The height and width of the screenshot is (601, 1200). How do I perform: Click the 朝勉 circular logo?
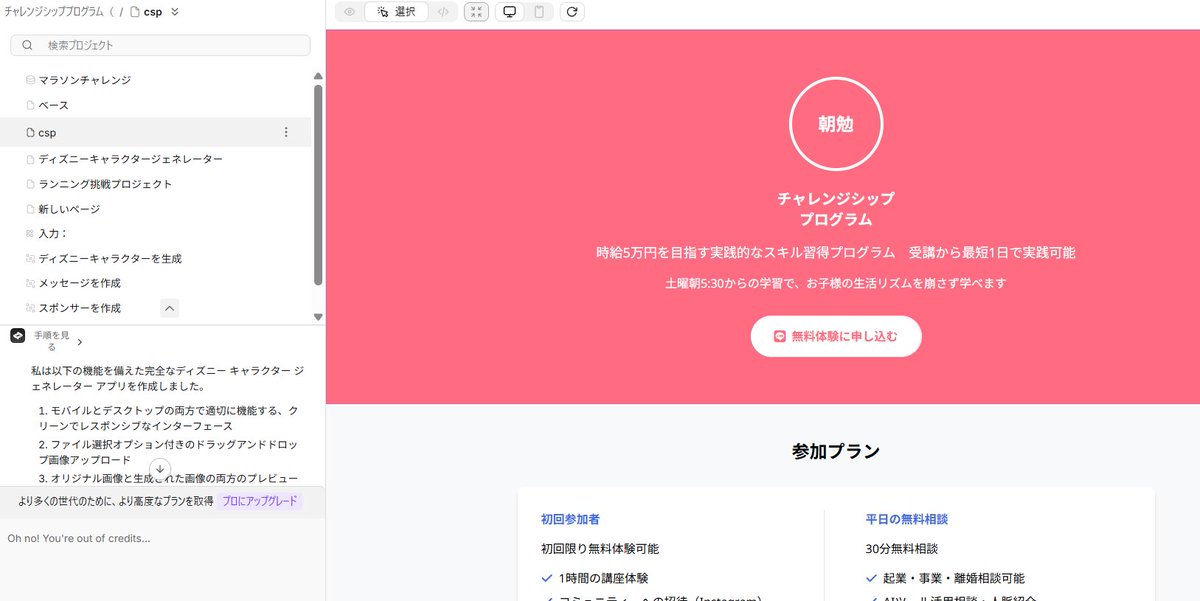pos(836,125)
